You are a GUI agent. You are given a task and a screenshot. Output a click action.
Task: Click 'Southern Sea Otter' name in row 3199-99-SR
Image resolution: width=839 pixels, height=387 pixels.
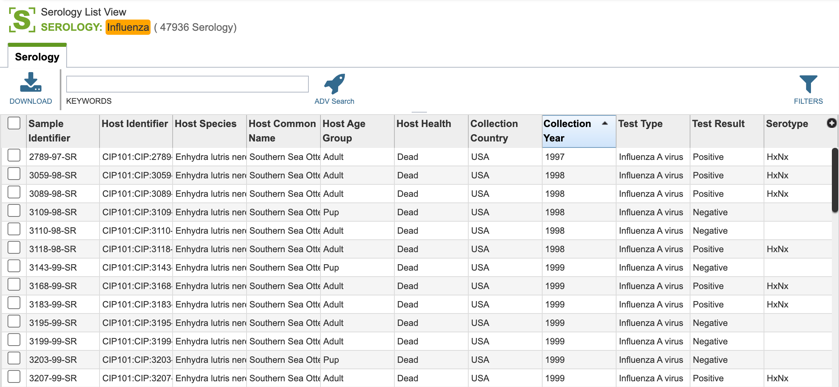[285, 342]
